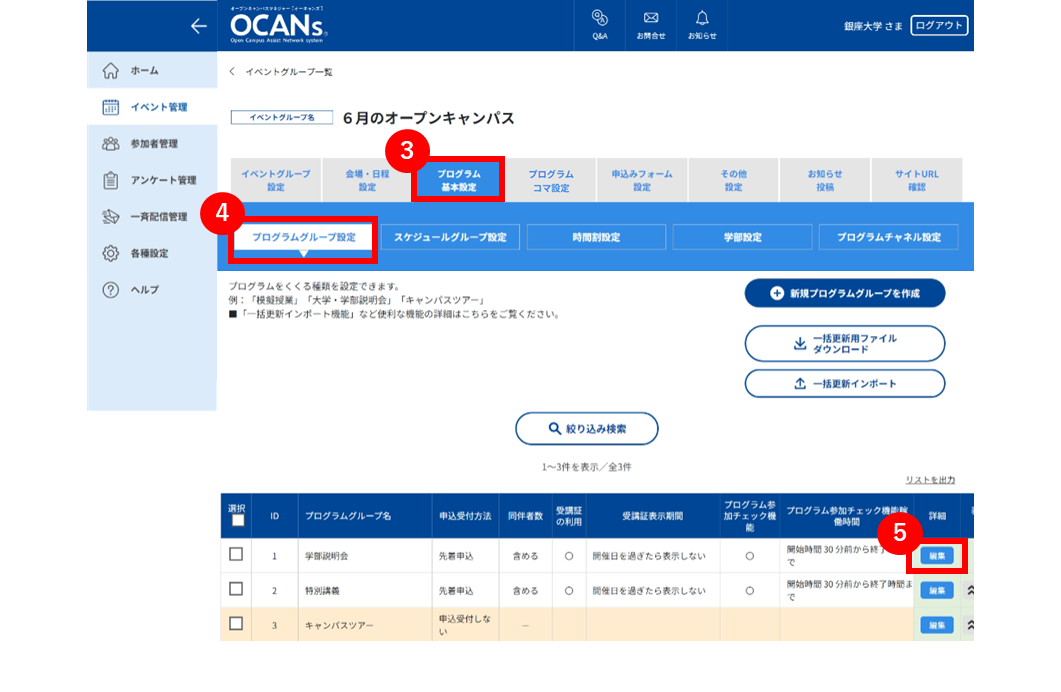Click 編集 button for 学部説明会
Screen dimensions: 1061x692
[936, 555]
